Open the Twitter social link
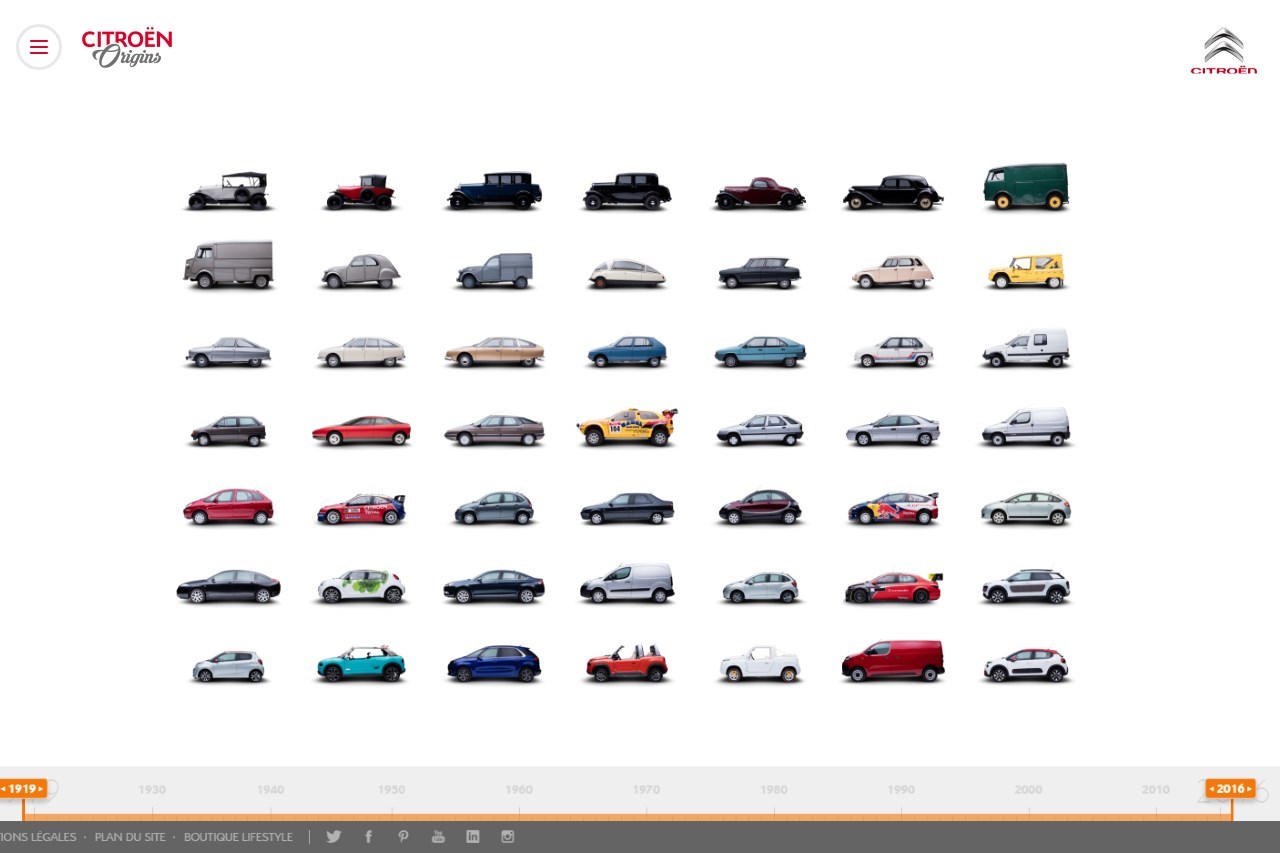The height and width of the screenshot is (853, 1280). 333,837
